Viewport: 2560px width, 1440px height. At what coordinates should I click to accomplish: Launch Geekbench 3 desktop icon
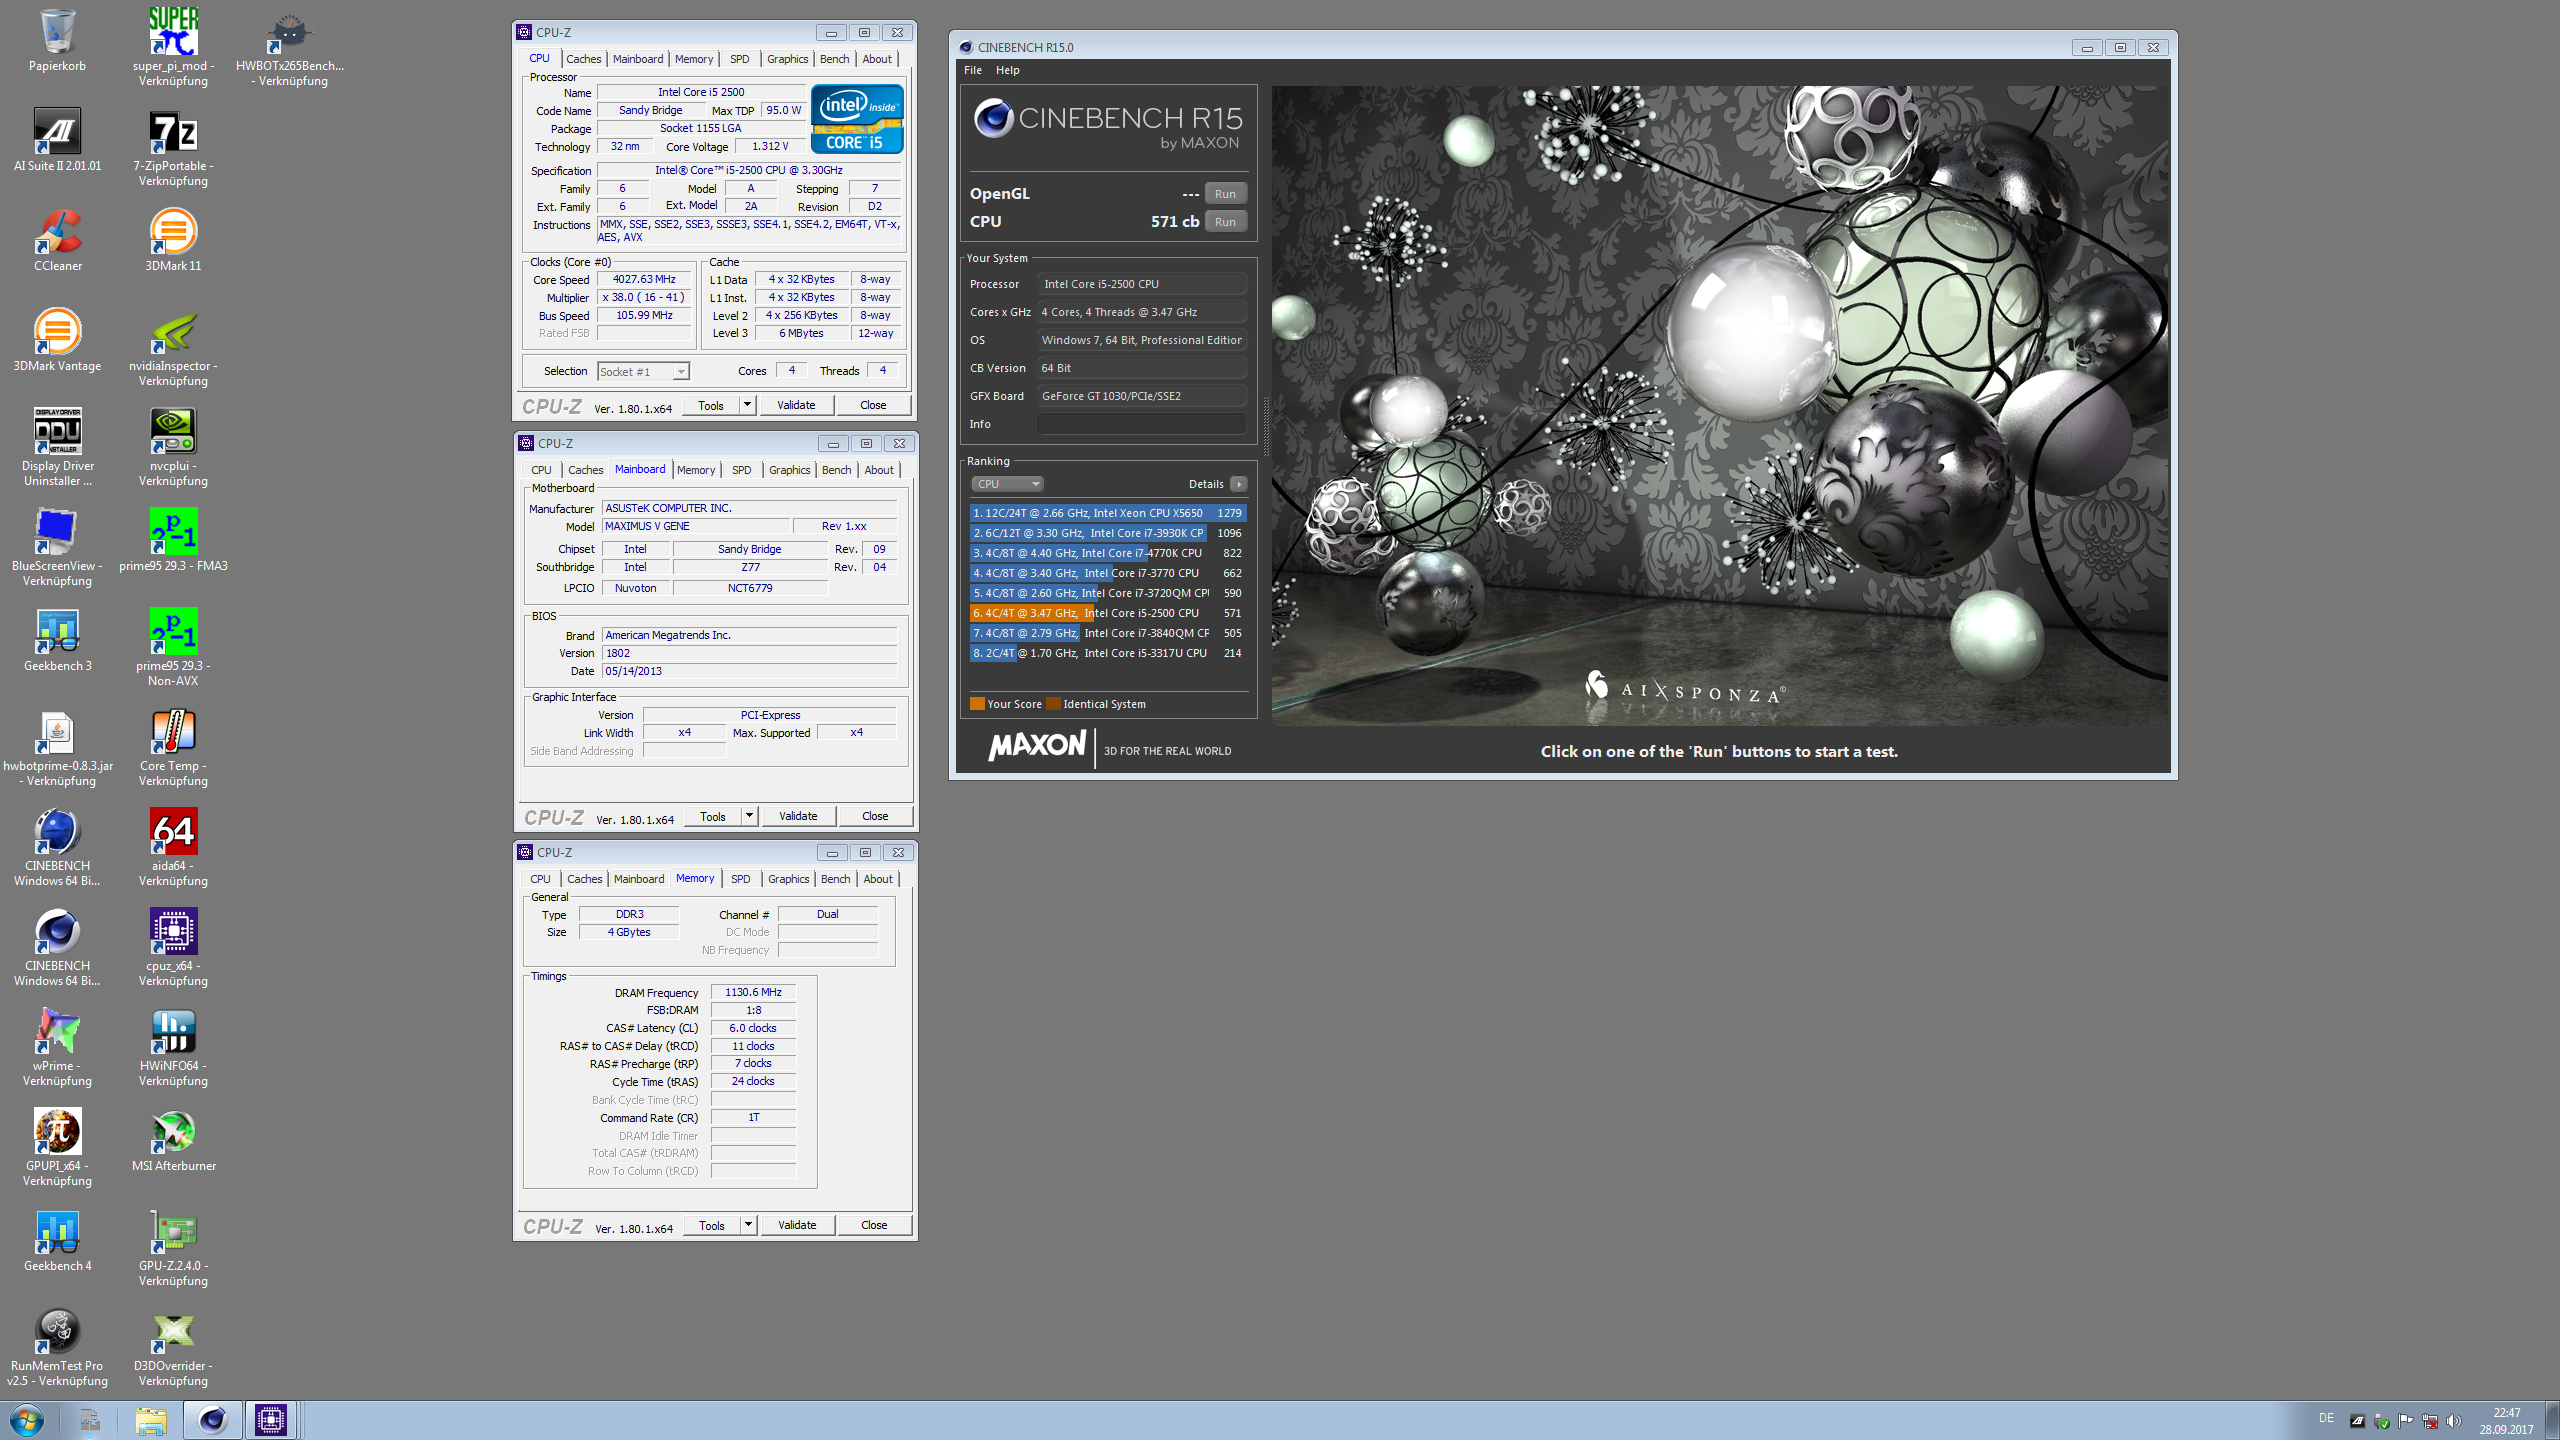click(x=57, y=640)
